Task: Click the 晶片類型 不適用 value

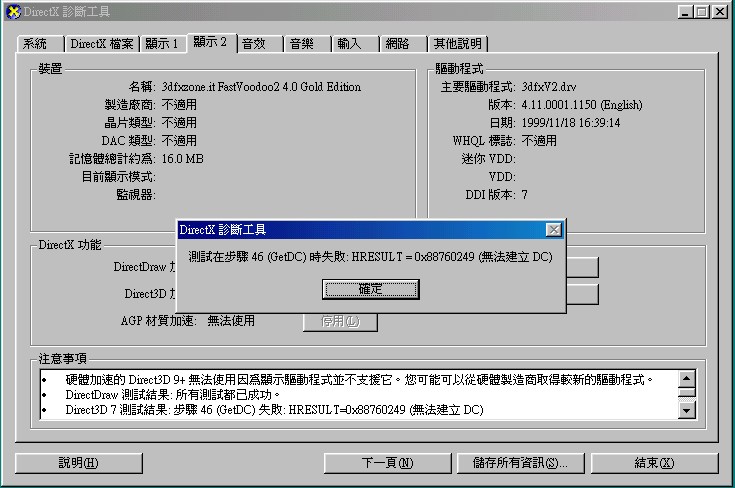Action: tap(179, 123)
